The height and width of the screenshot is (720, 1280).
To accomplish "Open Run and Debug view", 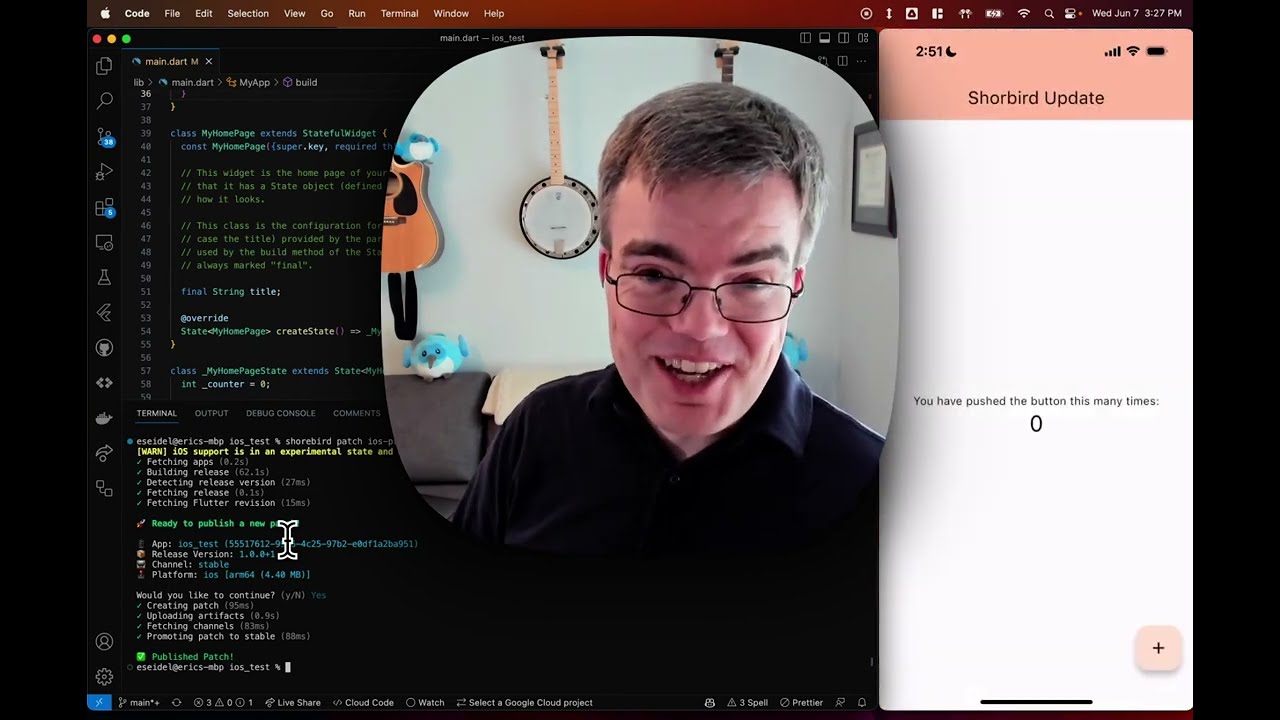I will [104, 172].
